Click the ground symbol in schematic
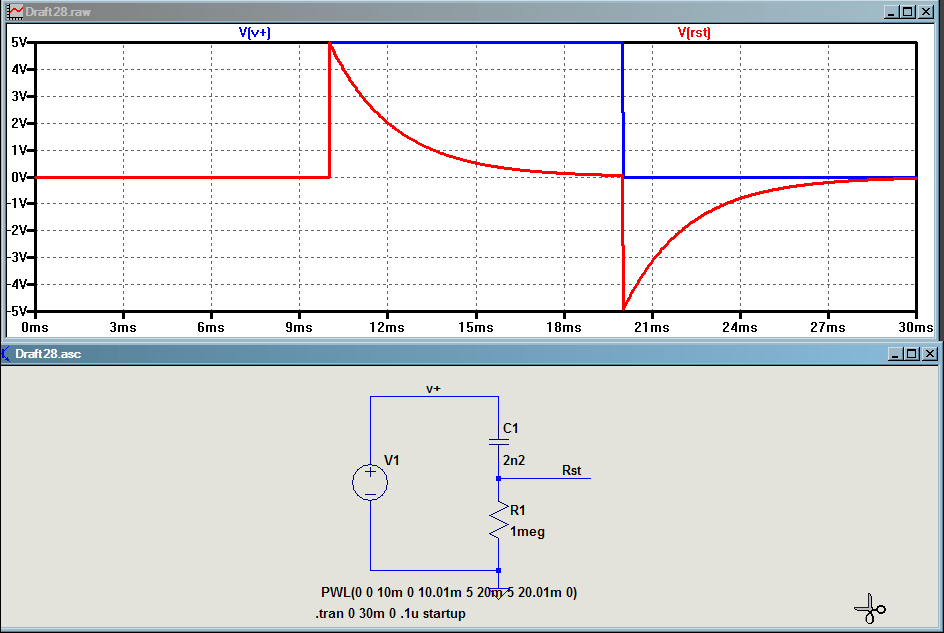Screen dimensions: 944x633 coord(498,593)
